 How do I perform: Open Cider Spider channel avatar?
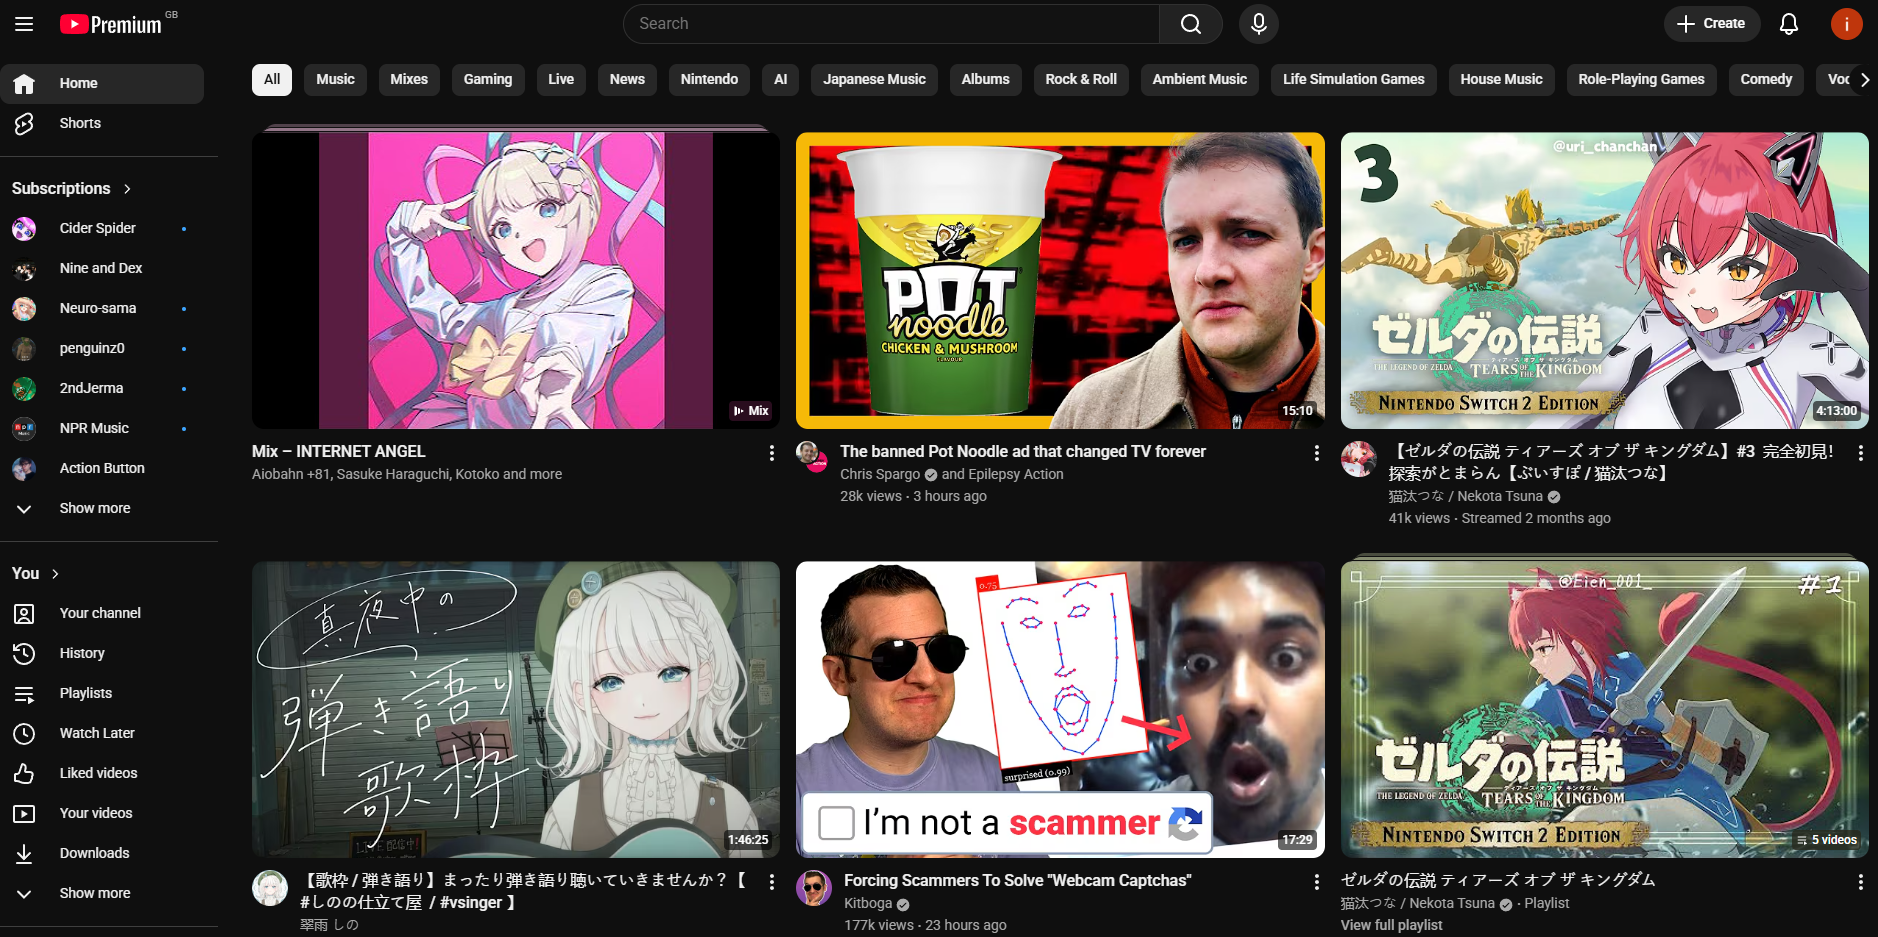24,228
